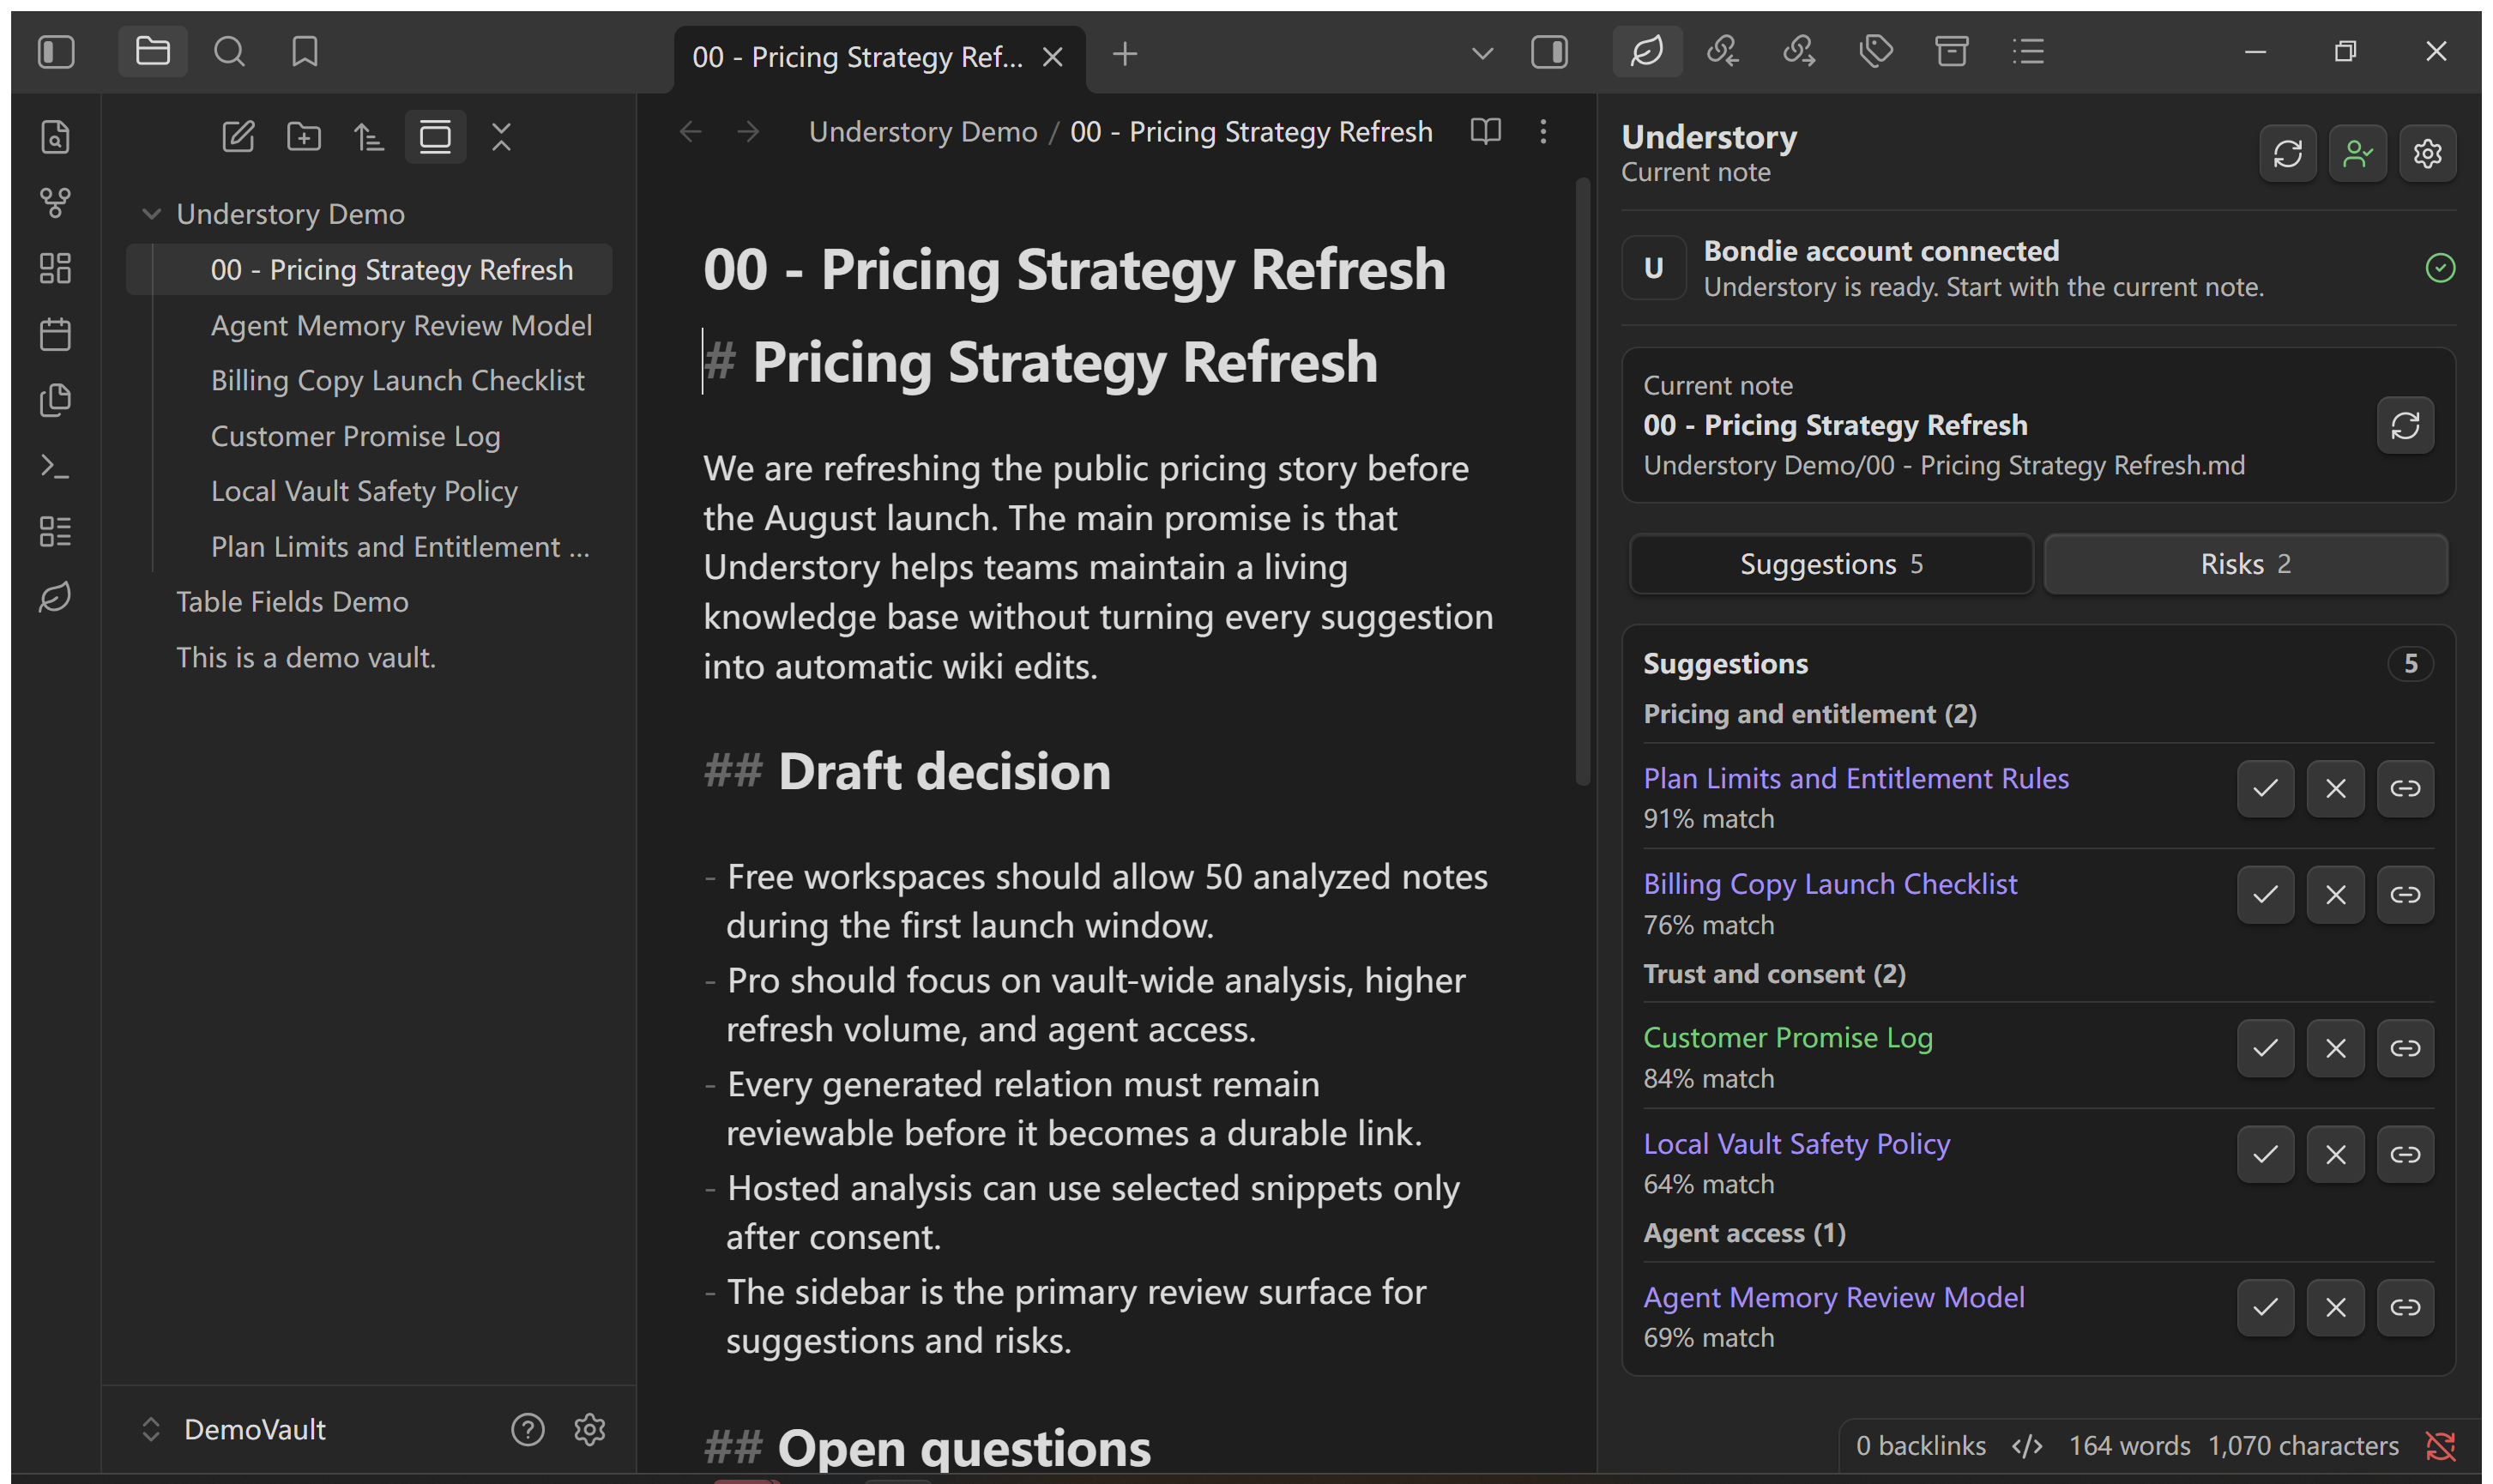This screenshot has height=1484, width=2493.
Task: Open the backlinks pane icon
Action: tap(1723, 51)
